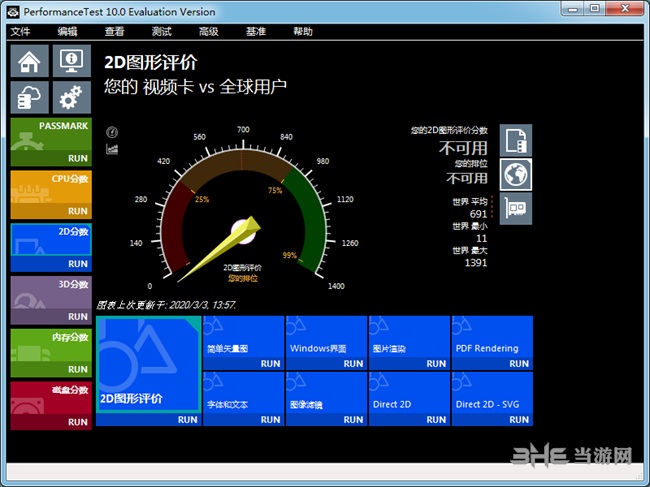Screen dimensions: 650x487
Task: Open the 查看 menu
Action: (x=114, y=31)
